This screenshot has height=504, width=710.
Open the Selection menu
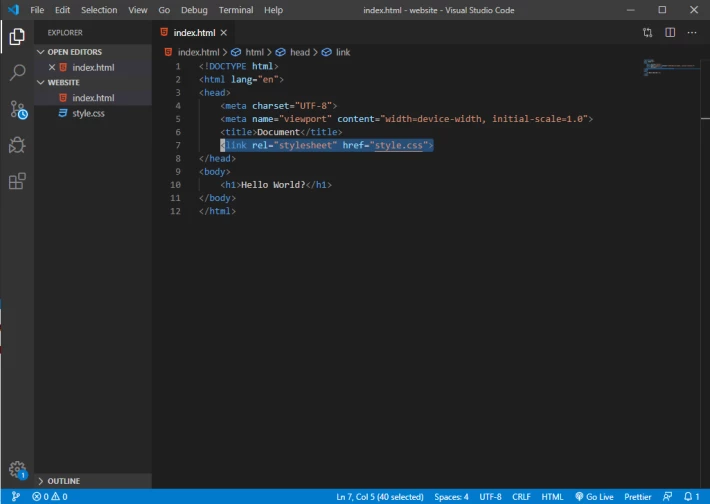point(99,10)
